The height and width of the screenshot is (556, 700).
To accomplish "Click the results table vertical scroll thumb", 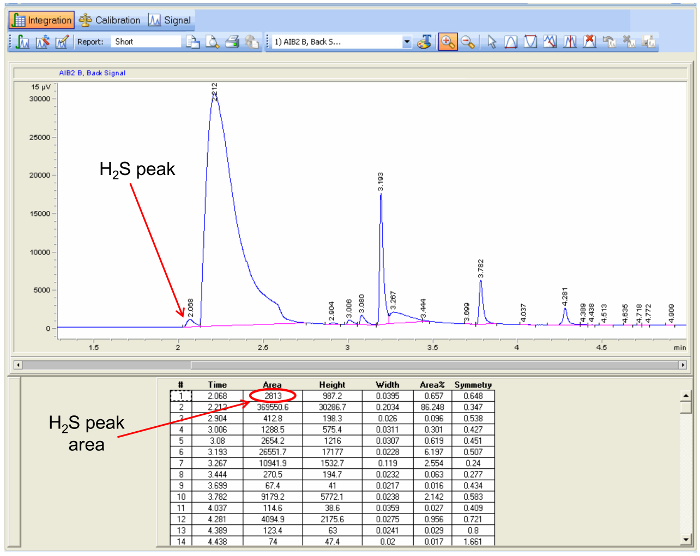I will point(686,407).
